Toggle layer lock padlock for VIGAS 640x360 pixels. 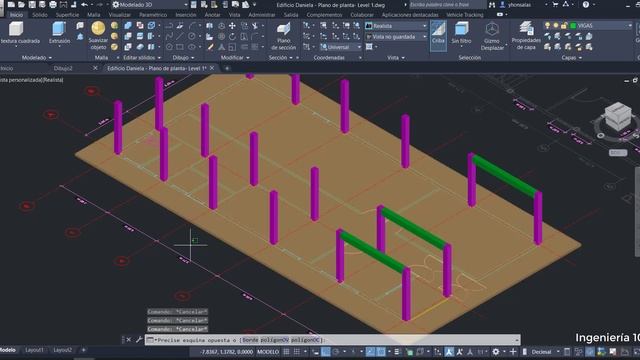tap(564, 26)
